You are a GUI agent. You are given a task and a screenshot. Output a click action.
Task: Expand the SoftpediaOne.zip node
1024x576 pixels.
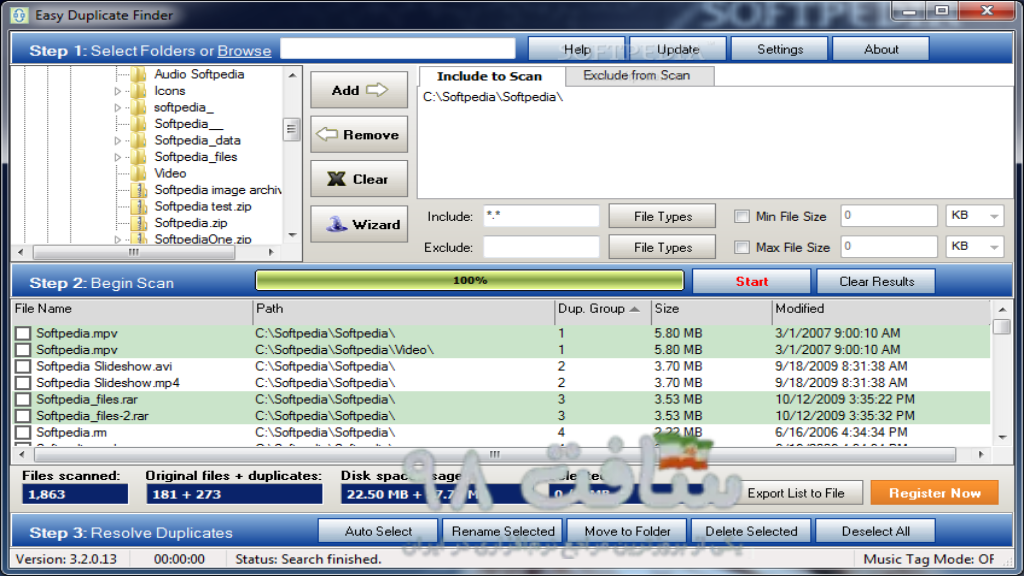click(118, 240)
